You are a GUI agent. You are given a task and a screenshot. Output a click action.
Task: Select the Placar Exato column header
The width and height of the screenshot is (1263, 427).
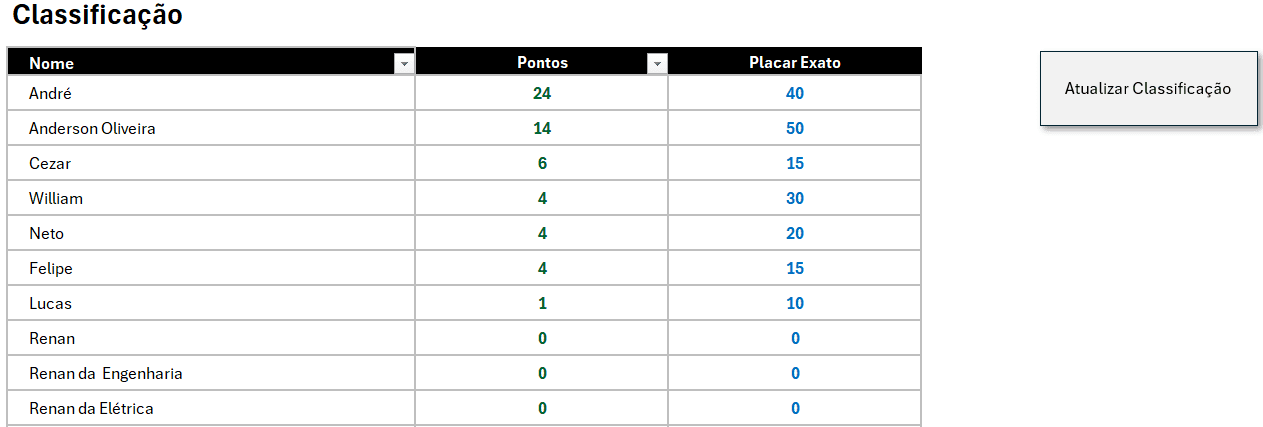(794, 62)
